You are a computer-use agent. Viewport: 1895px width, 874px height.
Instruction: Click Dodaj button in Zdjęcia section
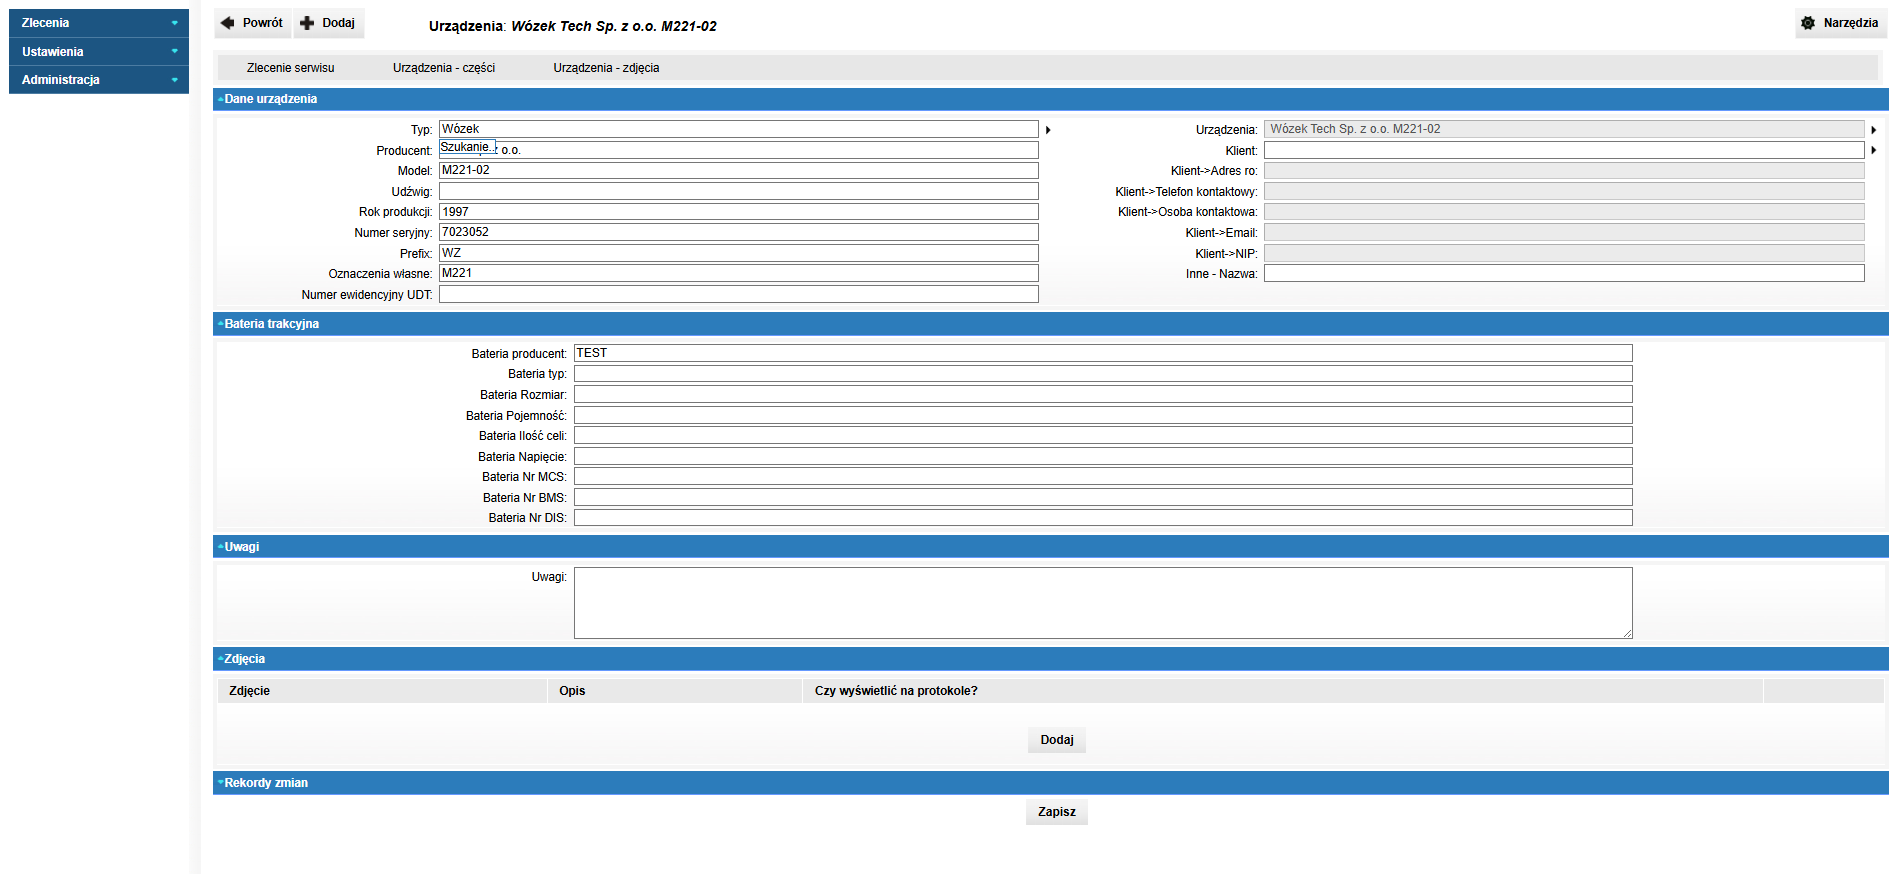click(x=1056, y=740)
